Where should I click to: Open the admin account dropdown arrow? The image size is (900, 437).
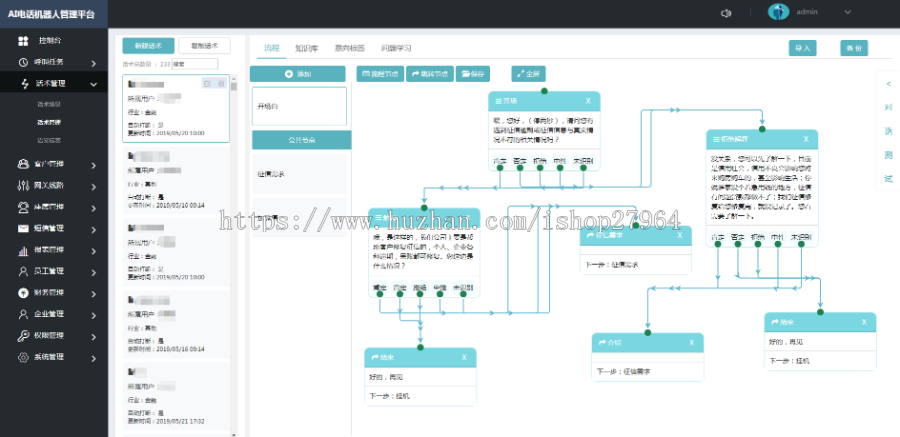tap(848, 13)
